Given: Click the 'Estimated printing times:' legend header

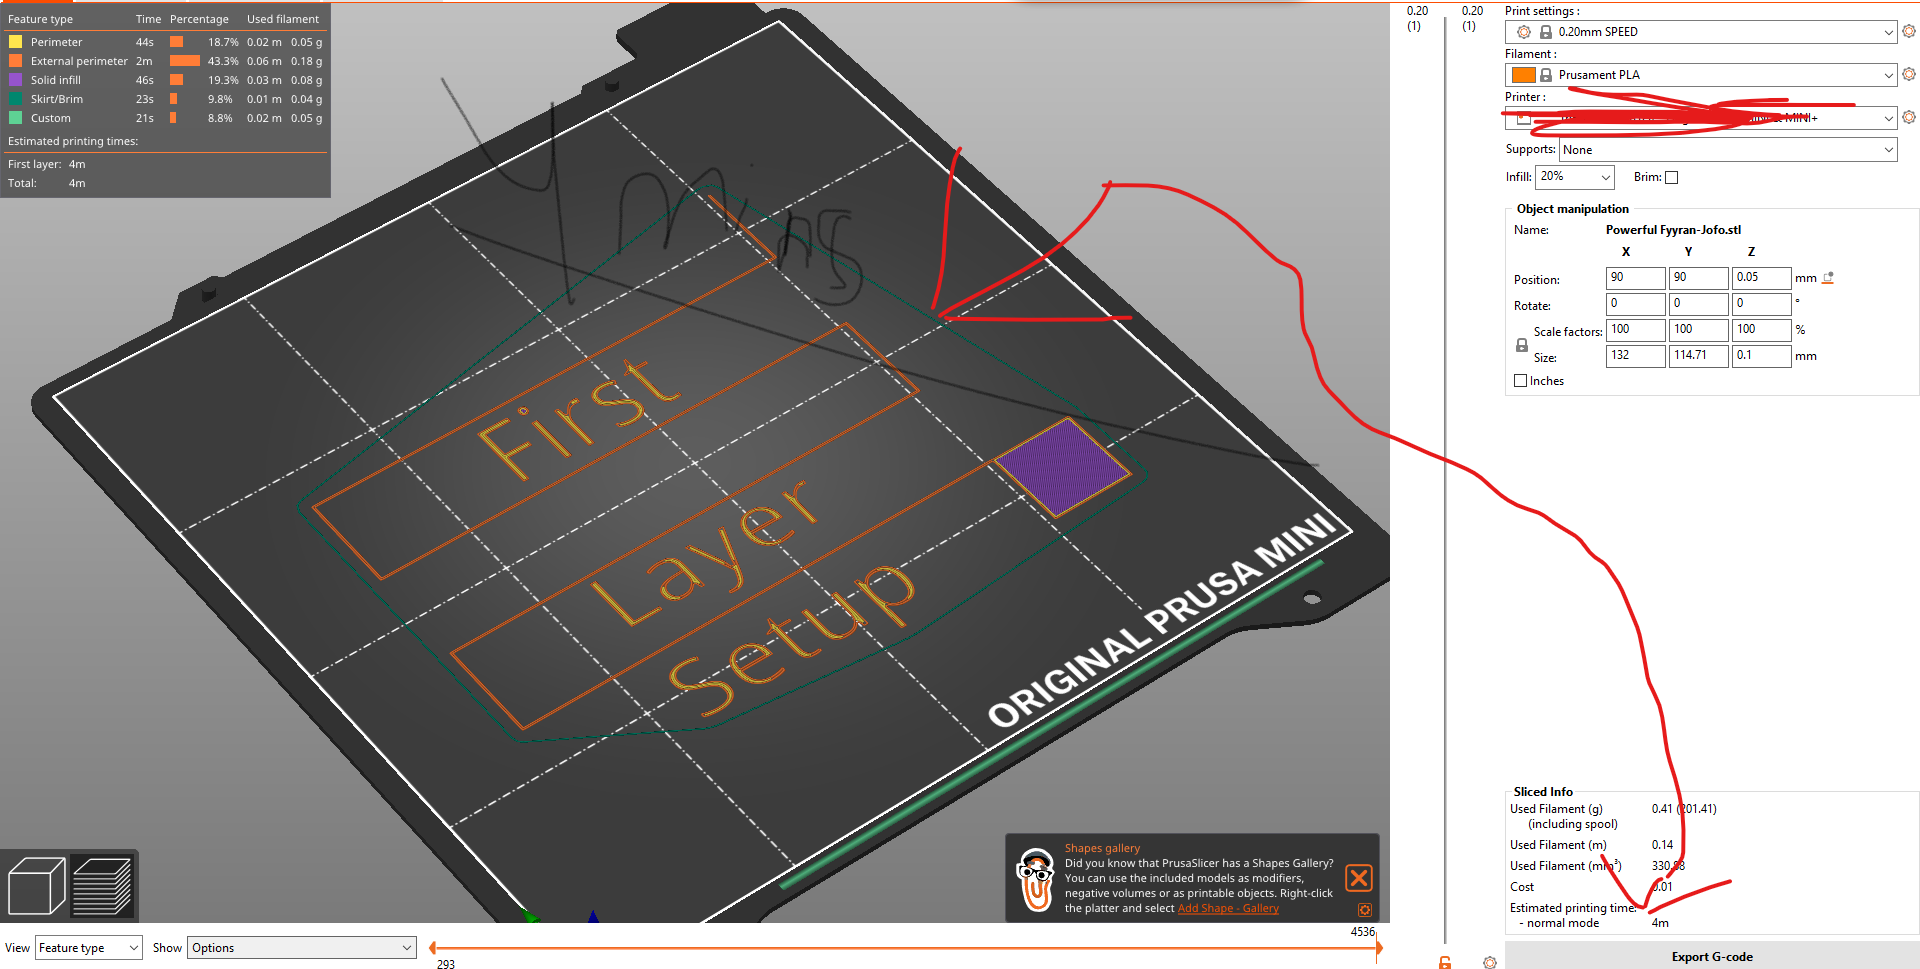Looking at the screenshot, I should [73, 141].
